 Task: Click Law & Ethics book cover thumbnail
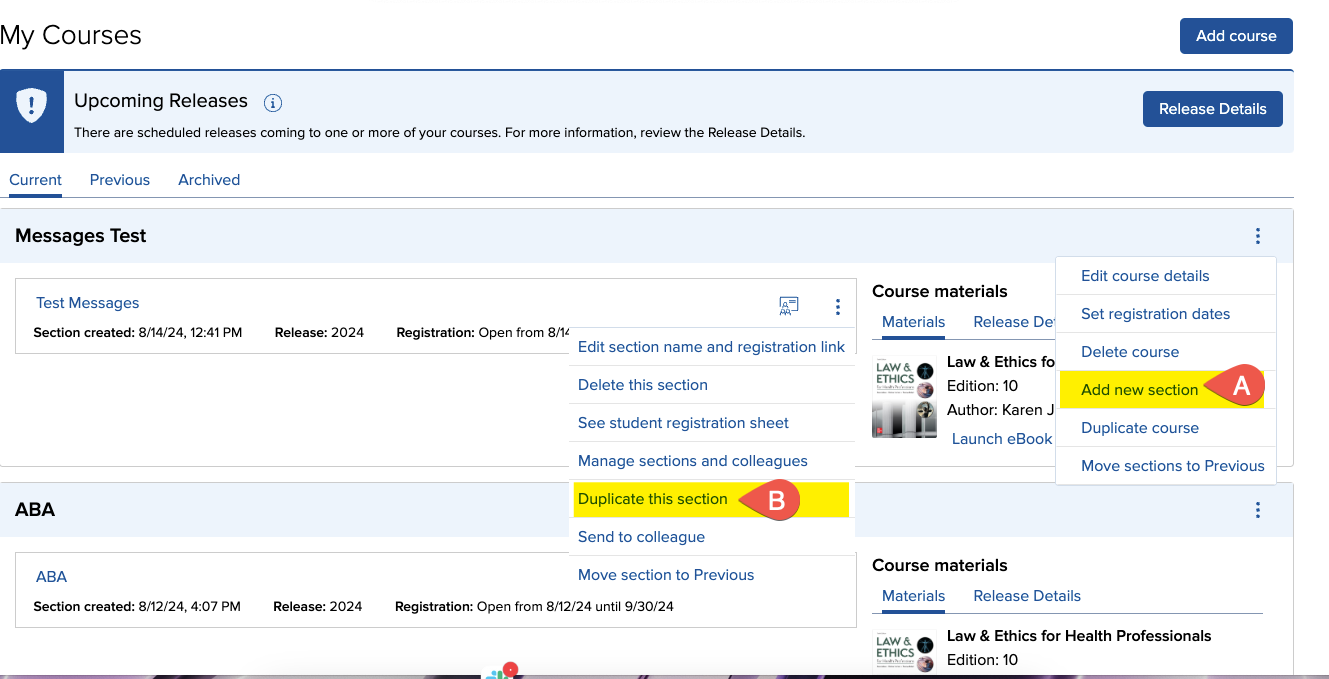point(904,397)
